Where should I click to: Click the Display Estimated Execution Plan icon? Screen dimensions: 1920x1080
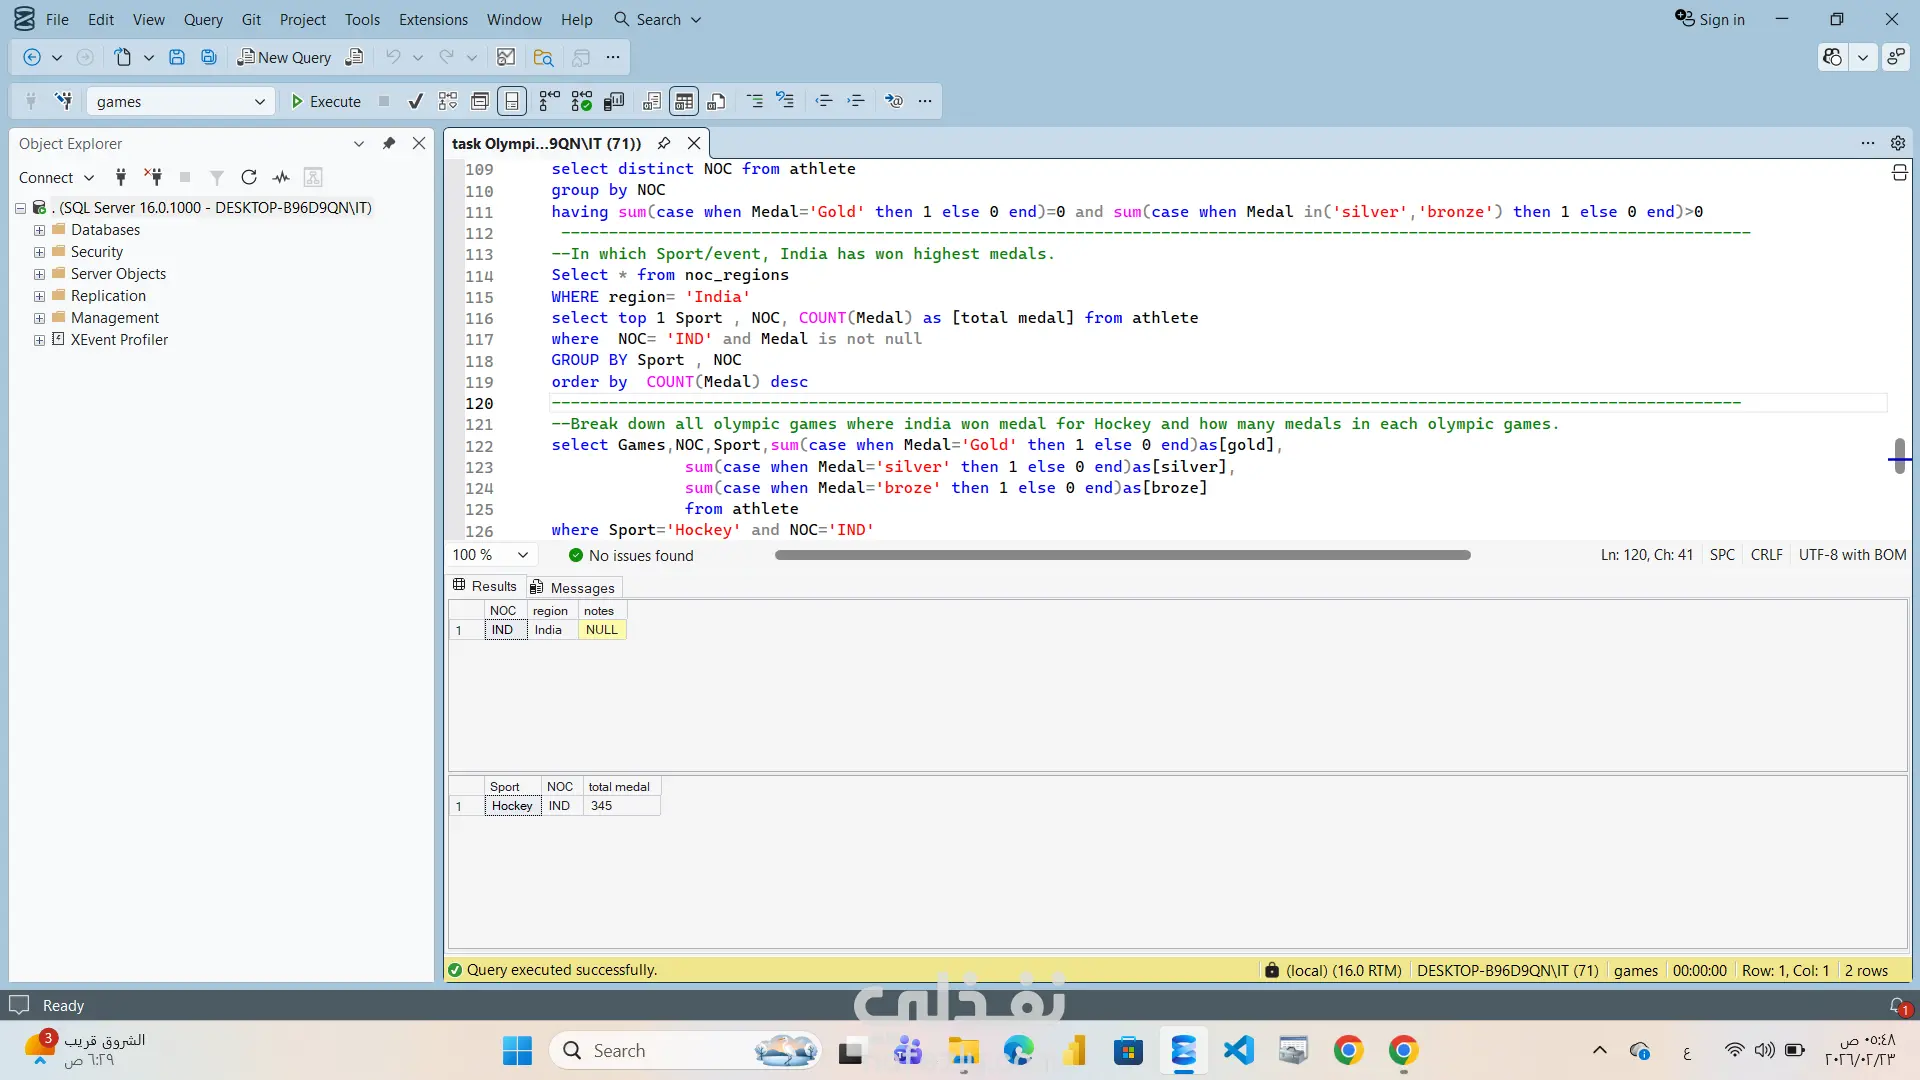448,101
